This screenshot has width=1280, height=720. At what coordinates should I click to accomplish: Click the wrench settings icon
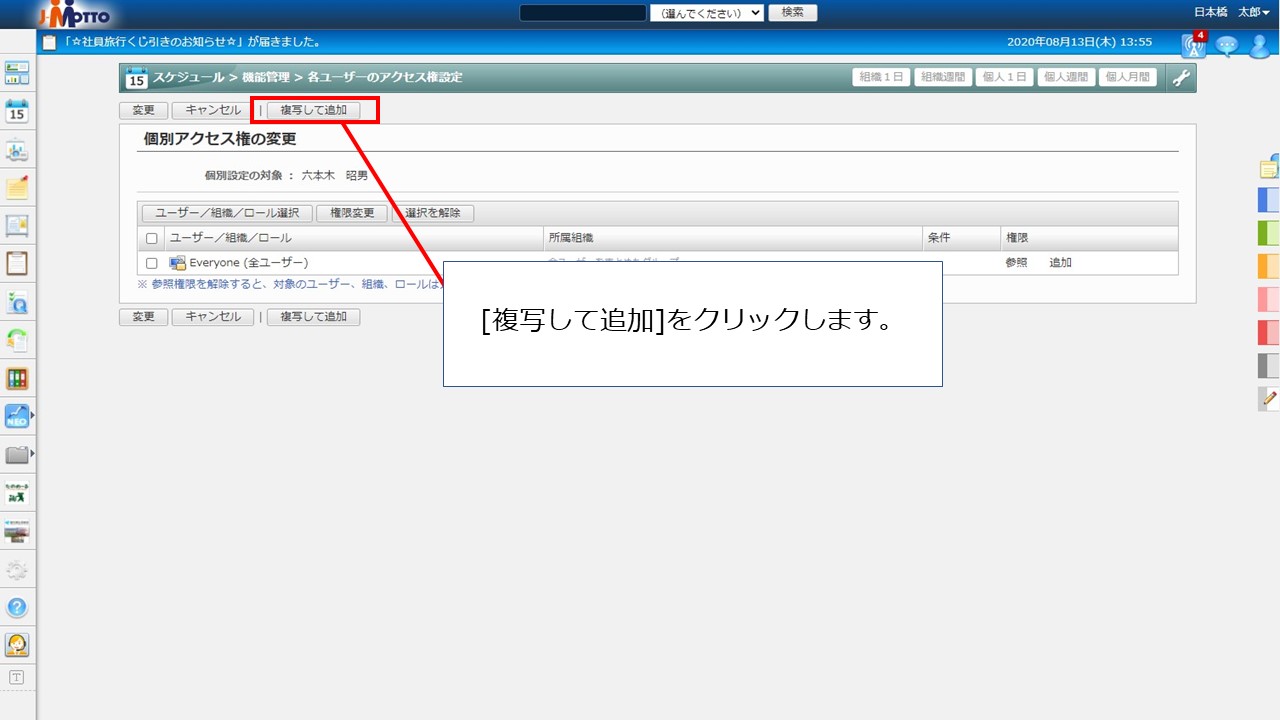tap(1181, 78)
